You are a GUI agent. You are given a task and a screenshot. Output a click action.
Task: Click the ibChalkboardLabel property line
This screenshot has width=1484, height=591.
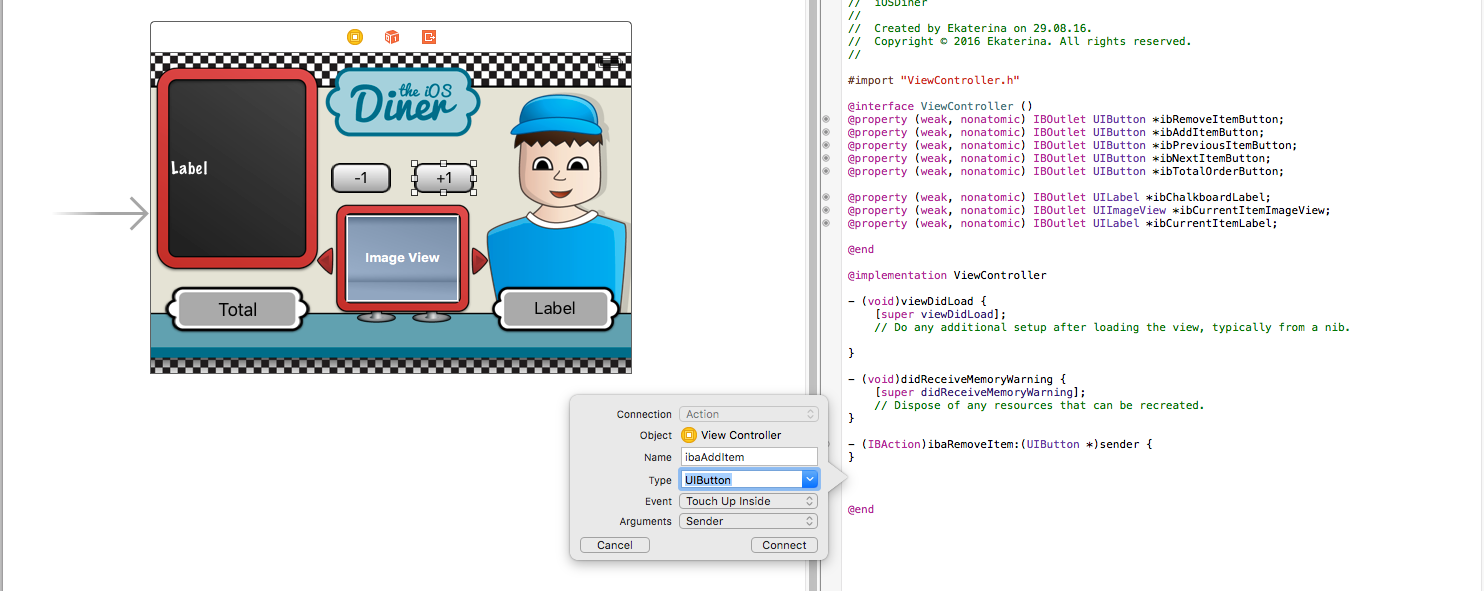coord(1059,197)
